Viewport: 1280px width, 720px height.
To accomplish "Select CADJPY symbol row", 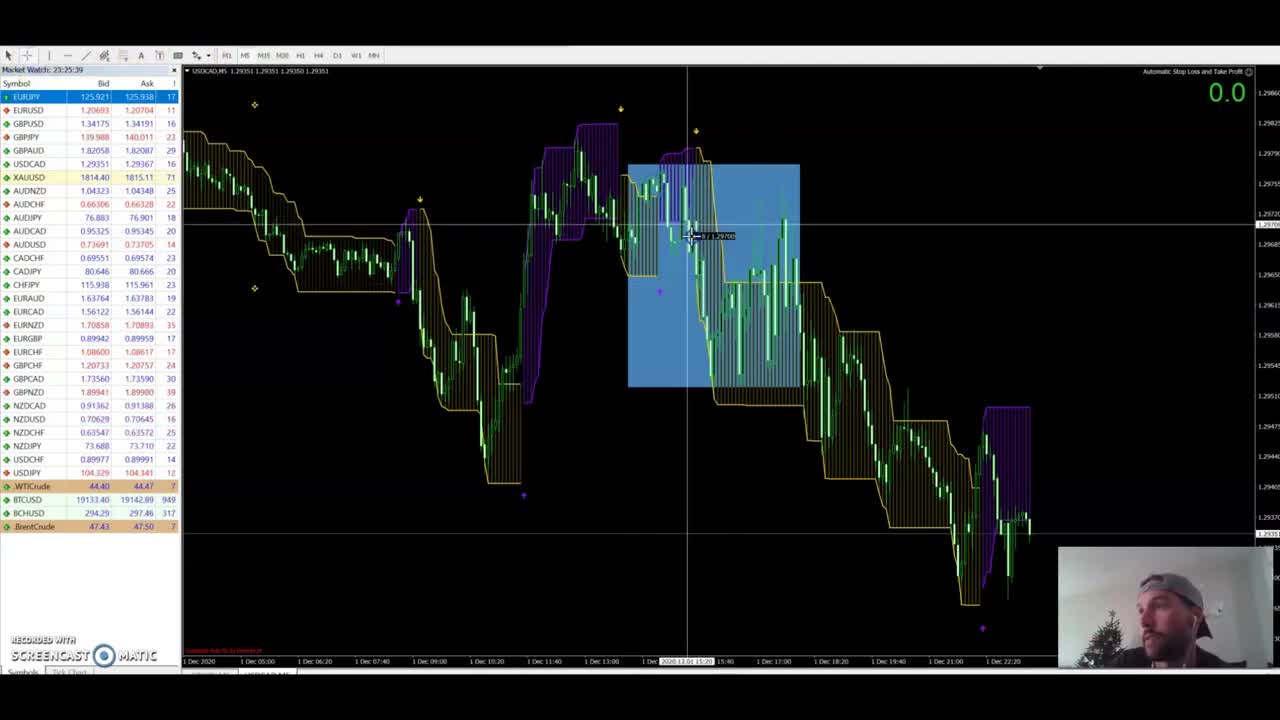I will (90, 271).
